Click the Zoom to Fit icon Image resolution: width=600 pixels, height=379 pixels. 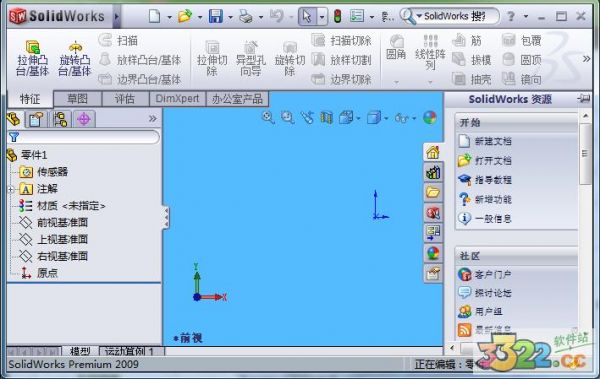[x=268, y=118]
